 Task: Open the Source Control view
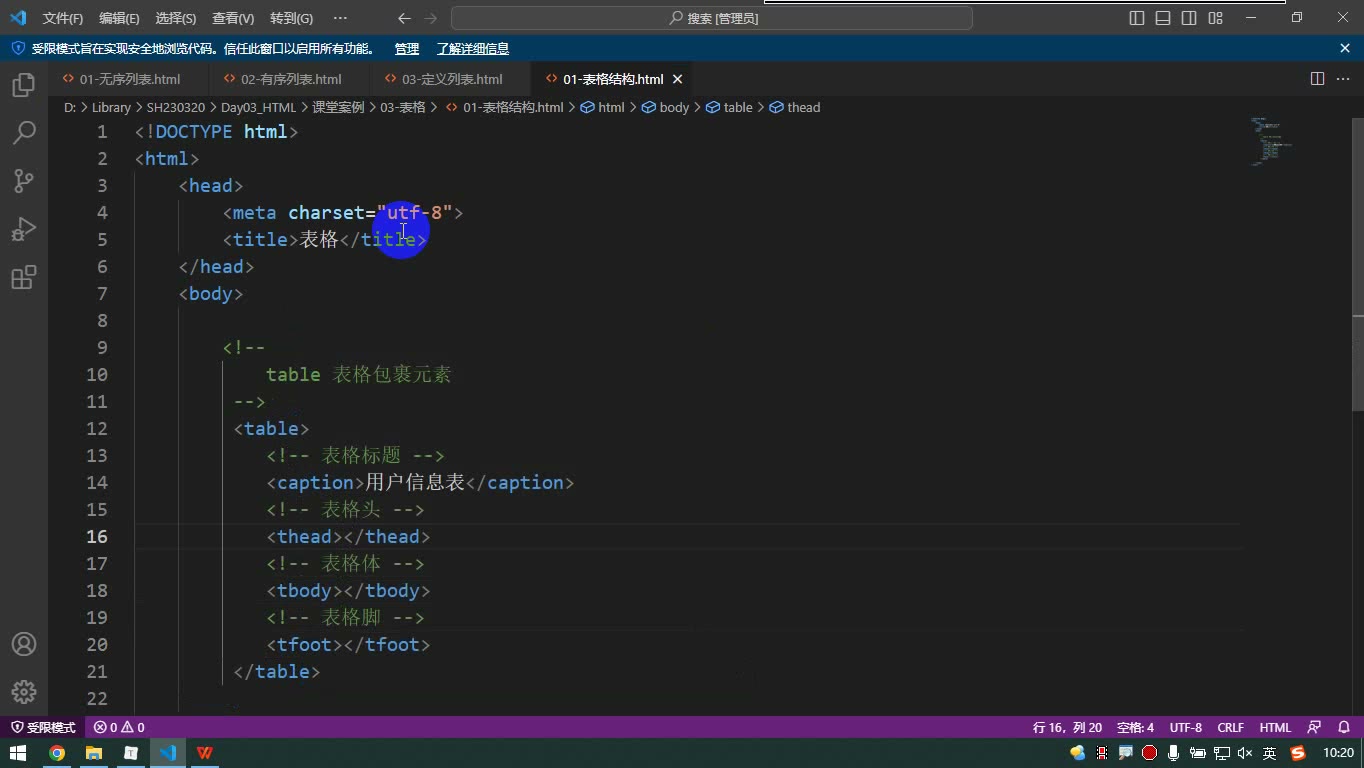(x=24, y=181)
